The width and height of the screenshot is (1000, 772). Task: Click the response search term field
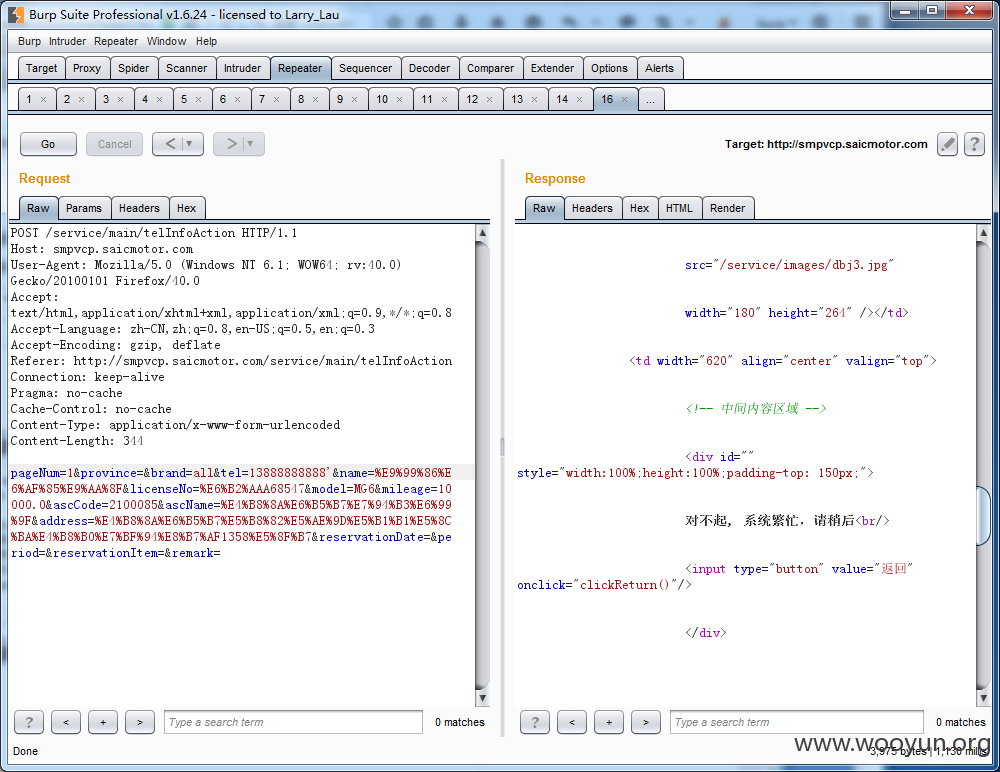pyautogui.click(x=797, y=722)
